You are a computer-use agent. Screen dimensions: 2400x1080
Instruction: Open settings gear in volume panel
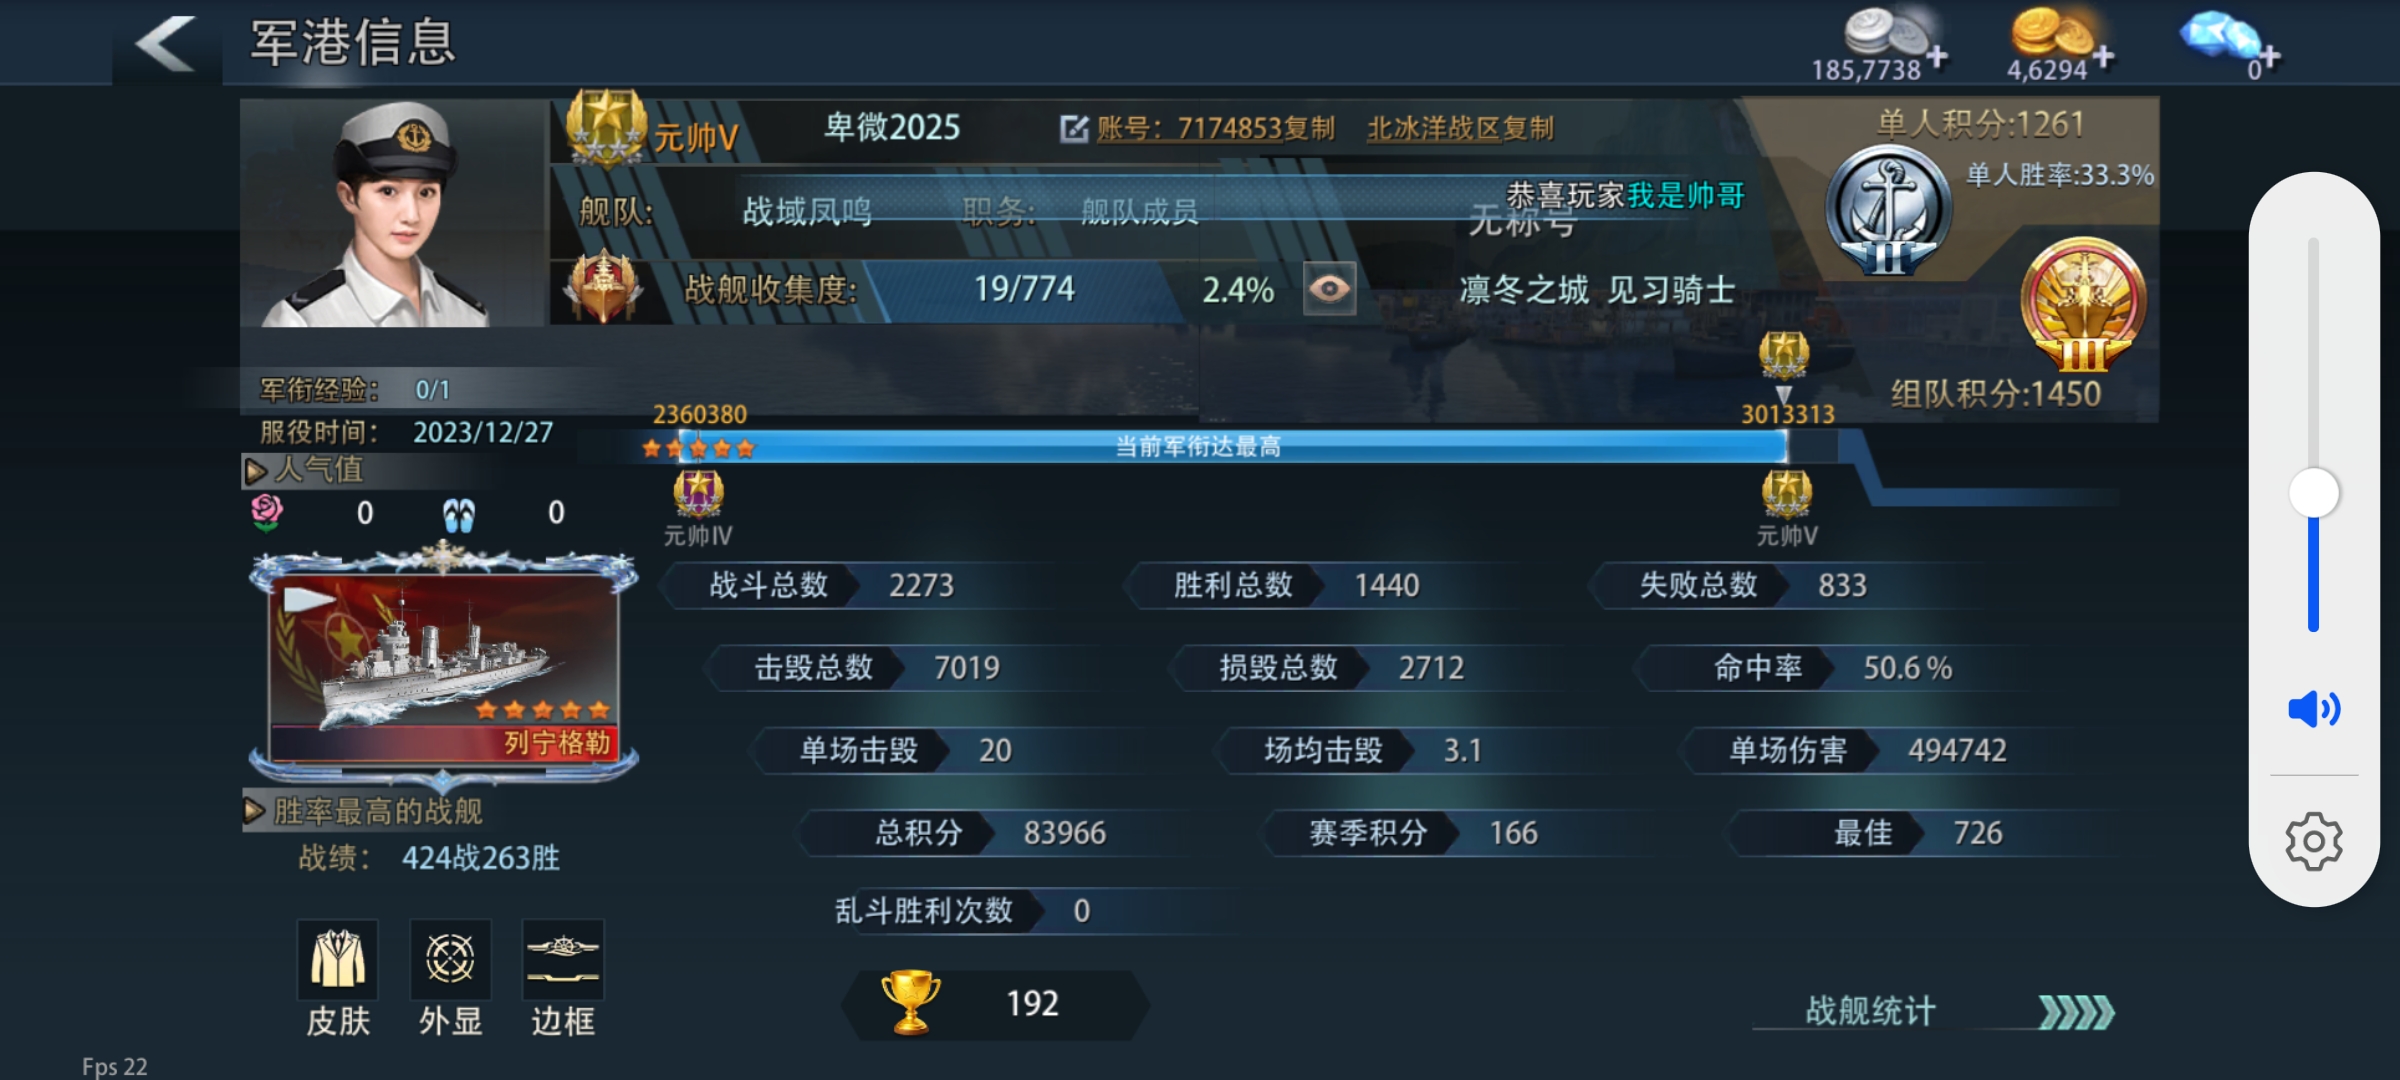[2313, 842]
